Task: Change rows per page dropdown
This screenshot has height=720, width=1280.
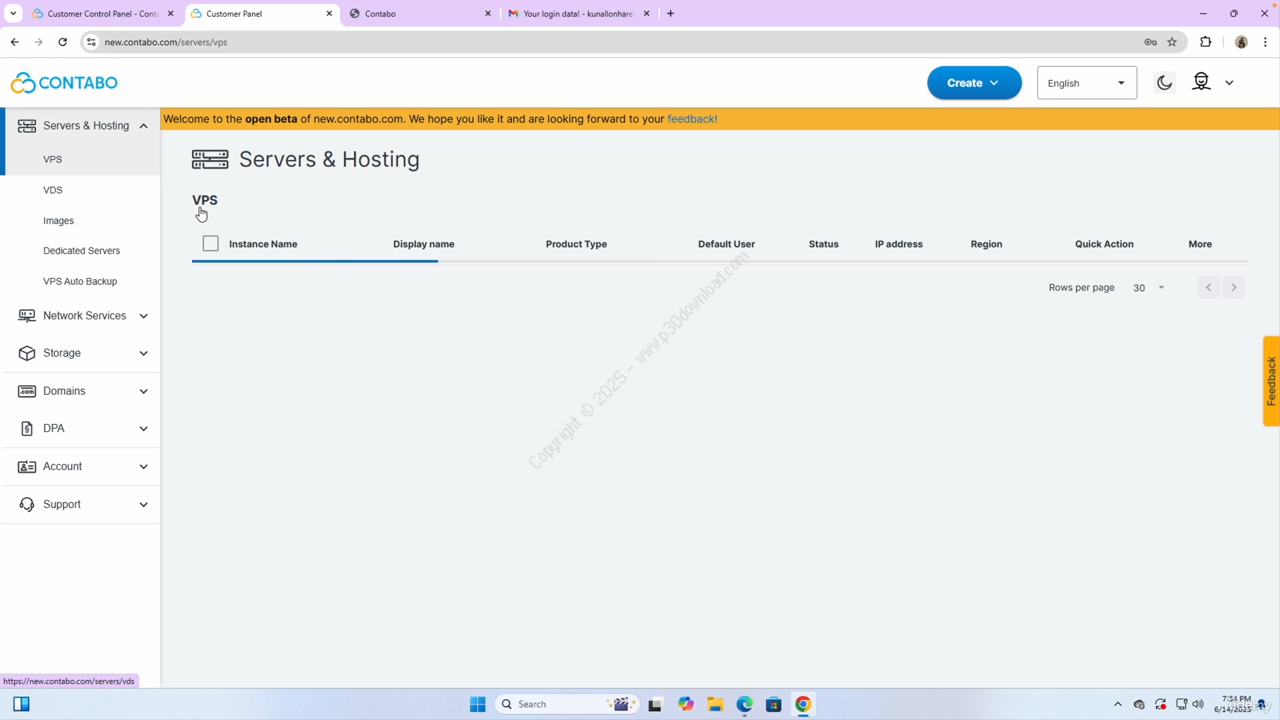Action: [1148, 288]
